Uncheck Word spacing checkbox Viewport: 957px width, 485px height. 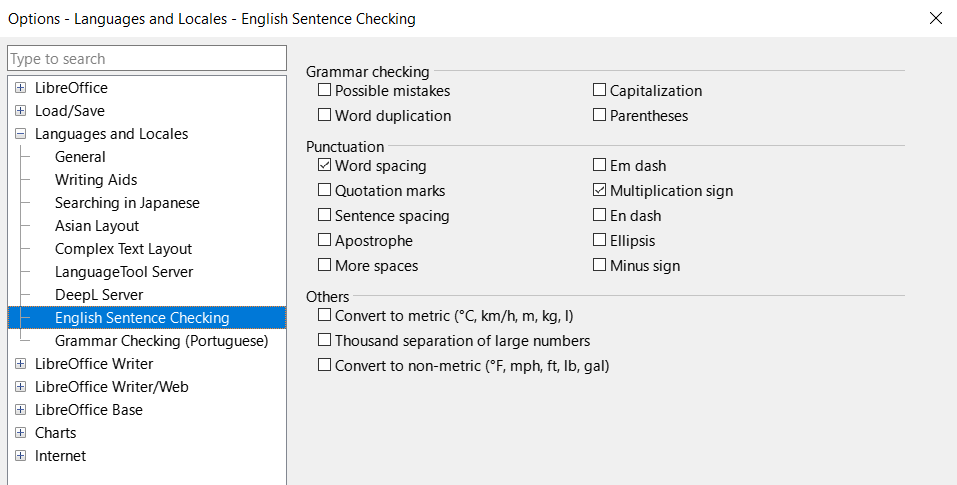point(325,165)
